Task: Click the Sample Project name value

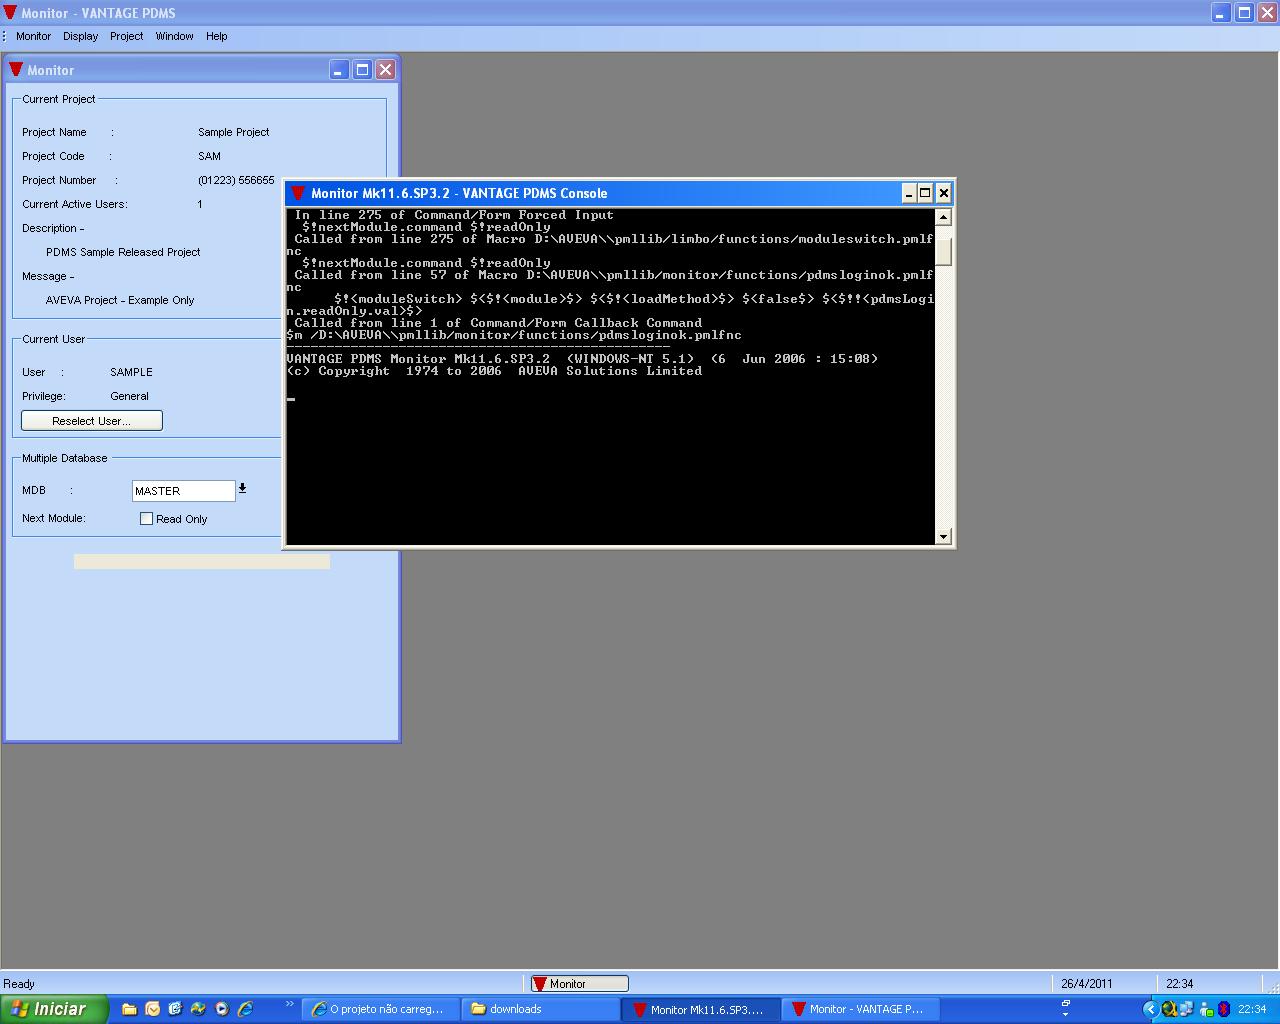Action: point(234,132)
